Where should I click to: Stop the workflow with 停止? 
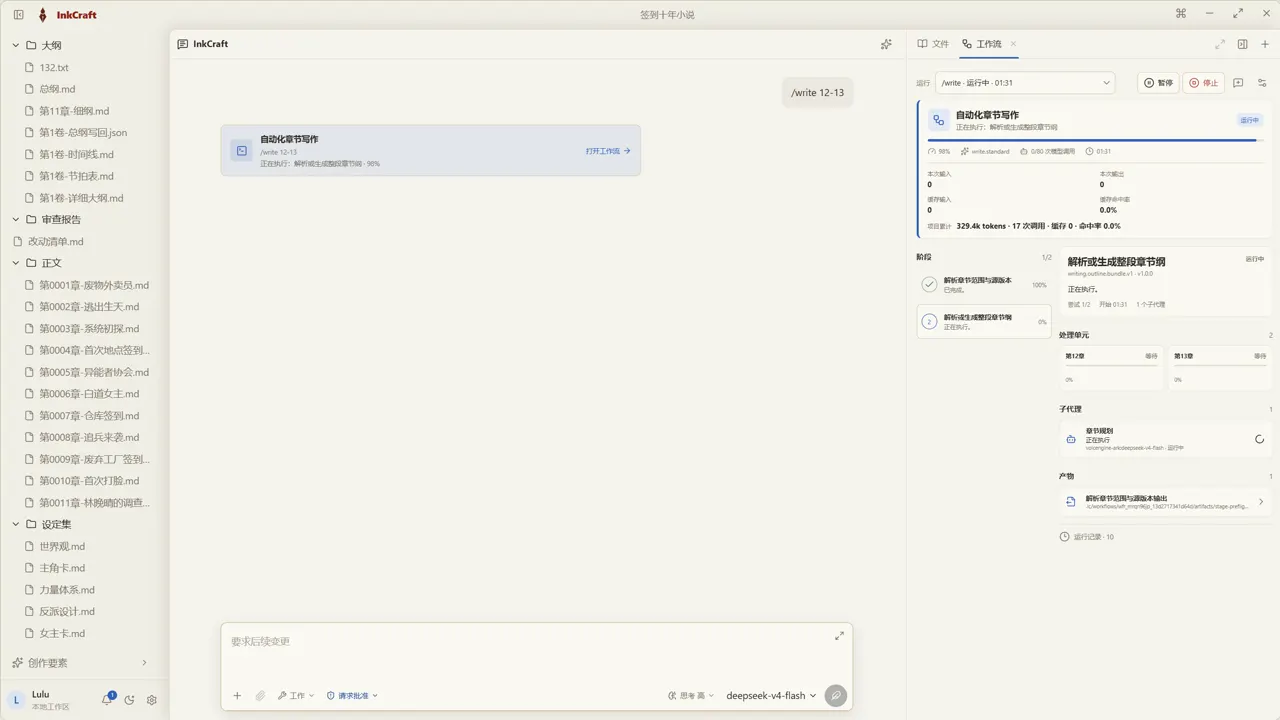(1203, 83)
